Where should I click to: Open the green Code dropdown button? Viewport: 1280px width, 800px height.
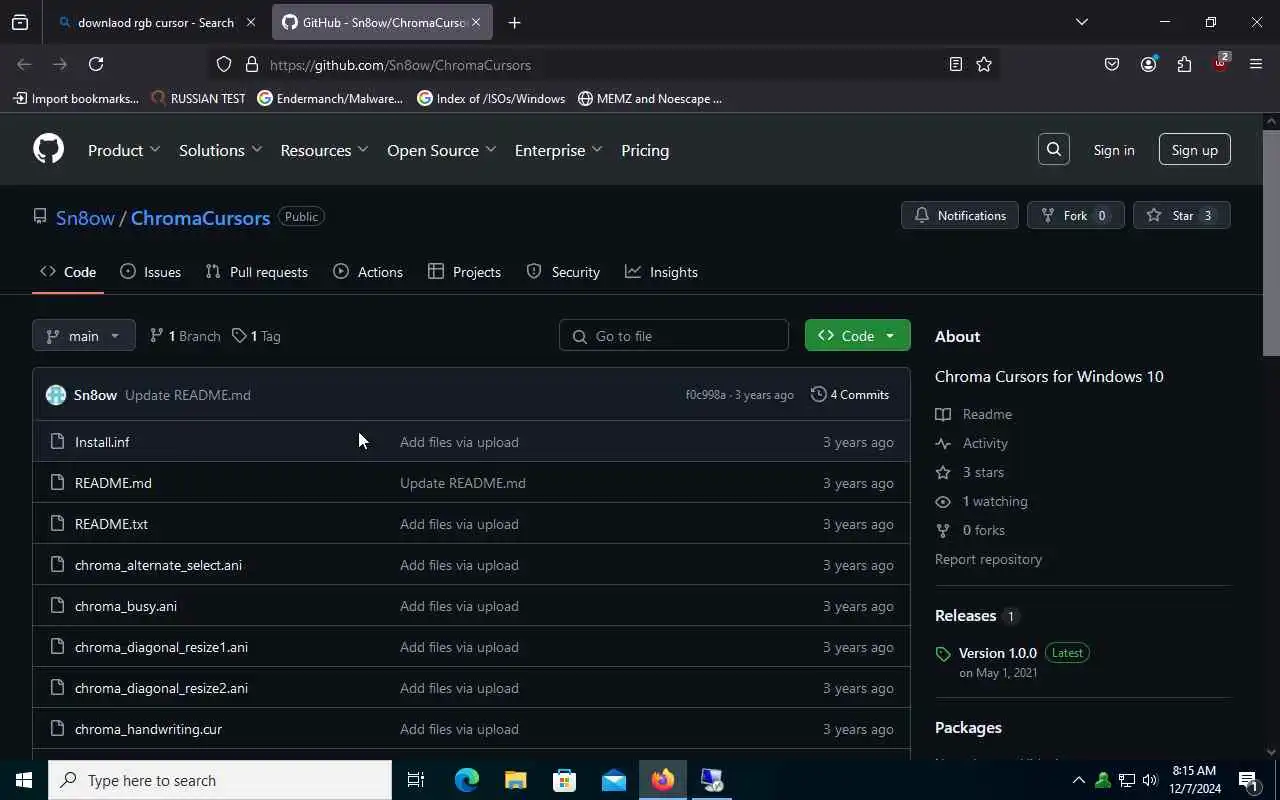click(x=857, y=336)
